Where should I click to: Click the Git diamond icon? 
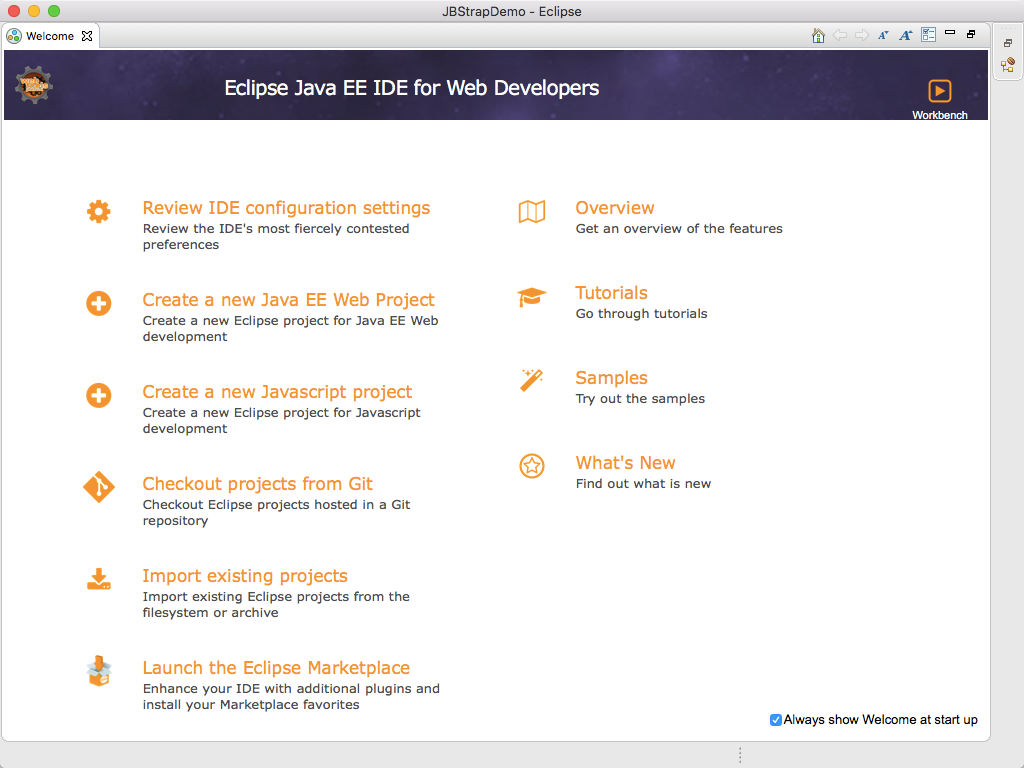coord(99,487)
